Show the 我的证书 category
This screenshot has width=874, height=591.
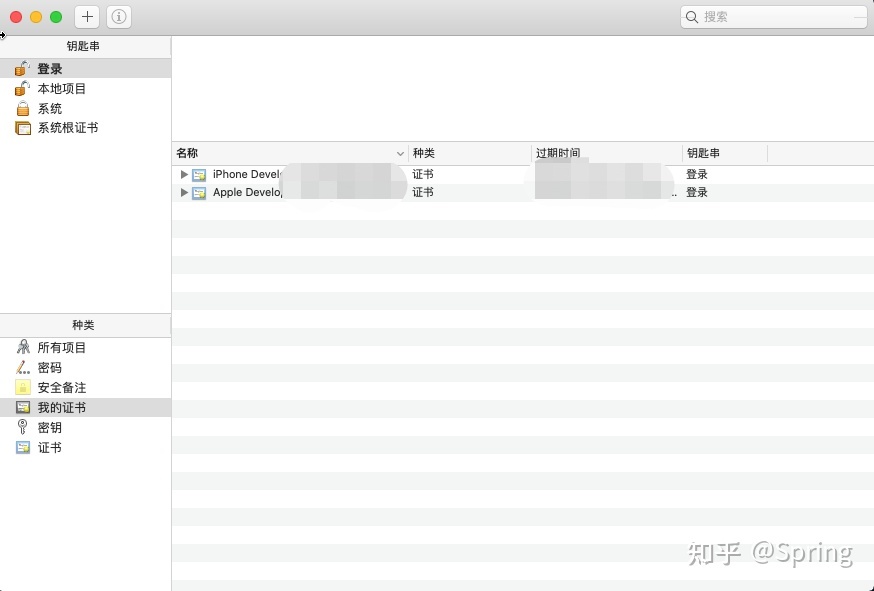85,408
